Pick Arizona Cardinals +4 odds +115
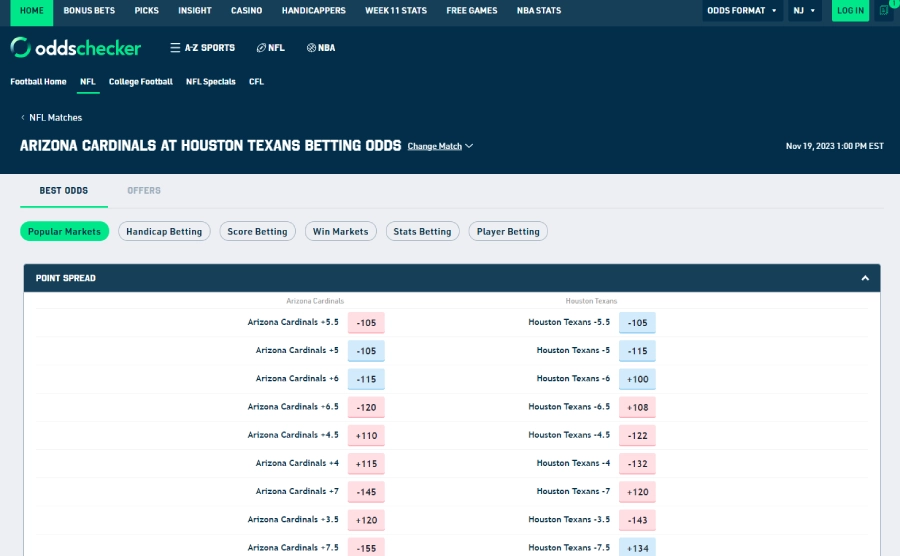 point(366,464)
